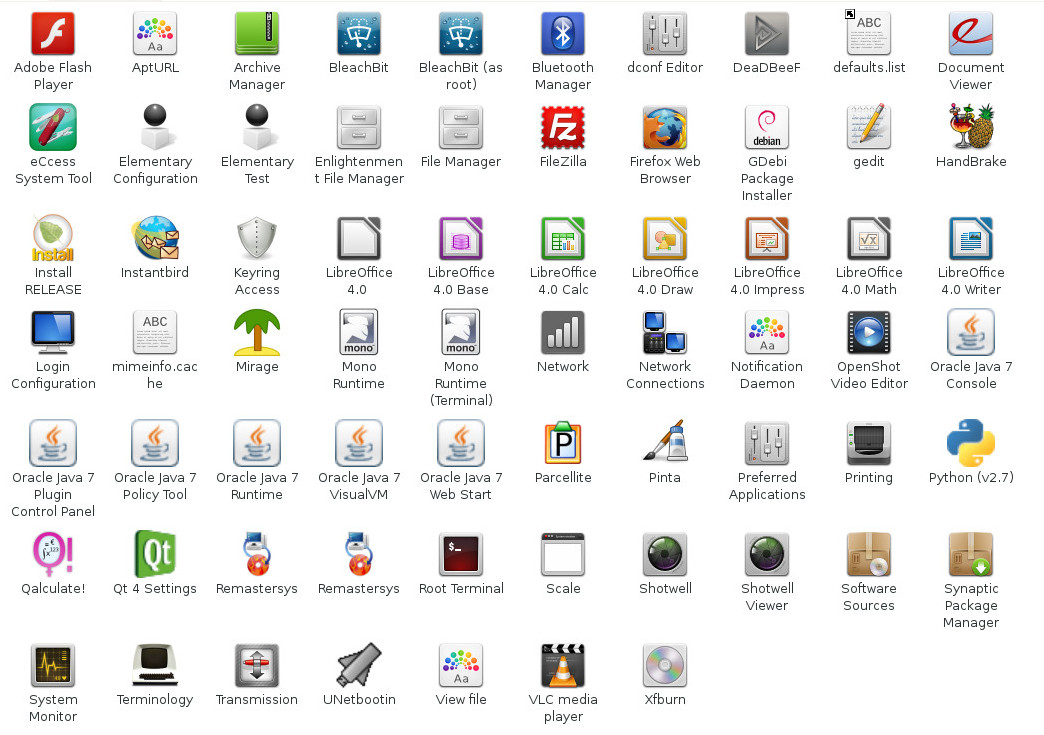Open the plain File Manager icon
This screenshot has width=1044, height=735.
[461, 127]
